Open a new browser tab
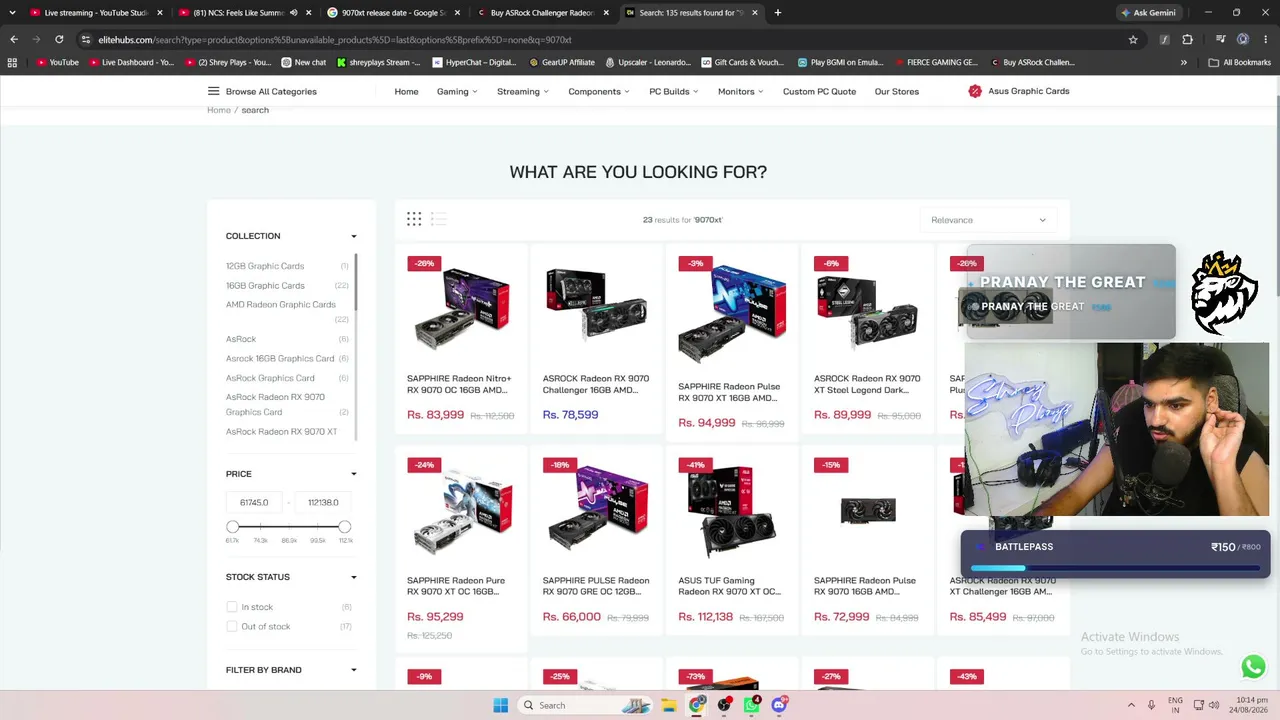 [777, 13]
